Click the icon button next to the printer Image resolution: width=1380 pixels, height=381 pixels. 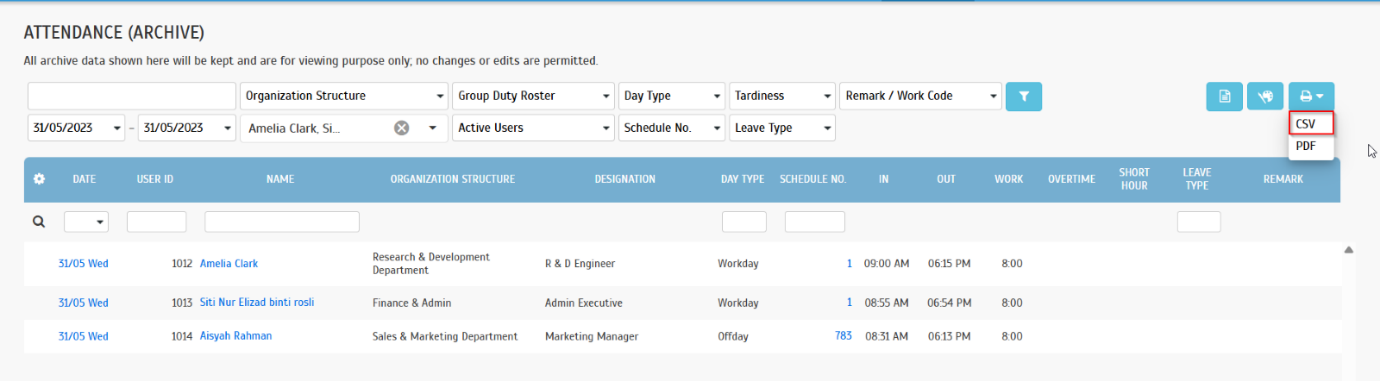1265,96
